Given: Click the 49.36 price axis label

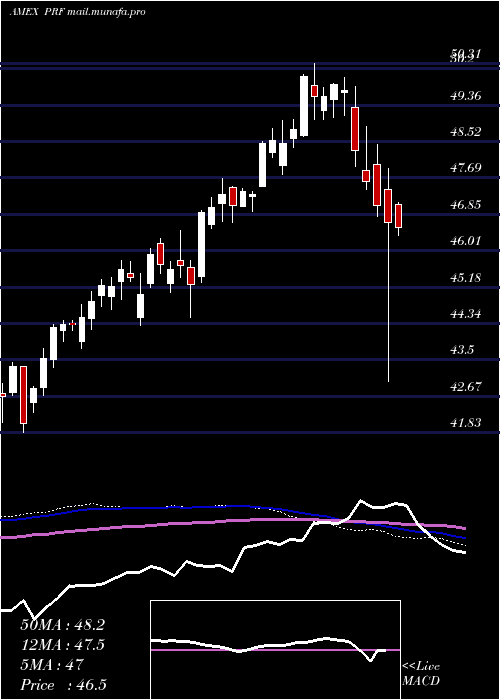Looking at the screenshot, I should 466,96.
